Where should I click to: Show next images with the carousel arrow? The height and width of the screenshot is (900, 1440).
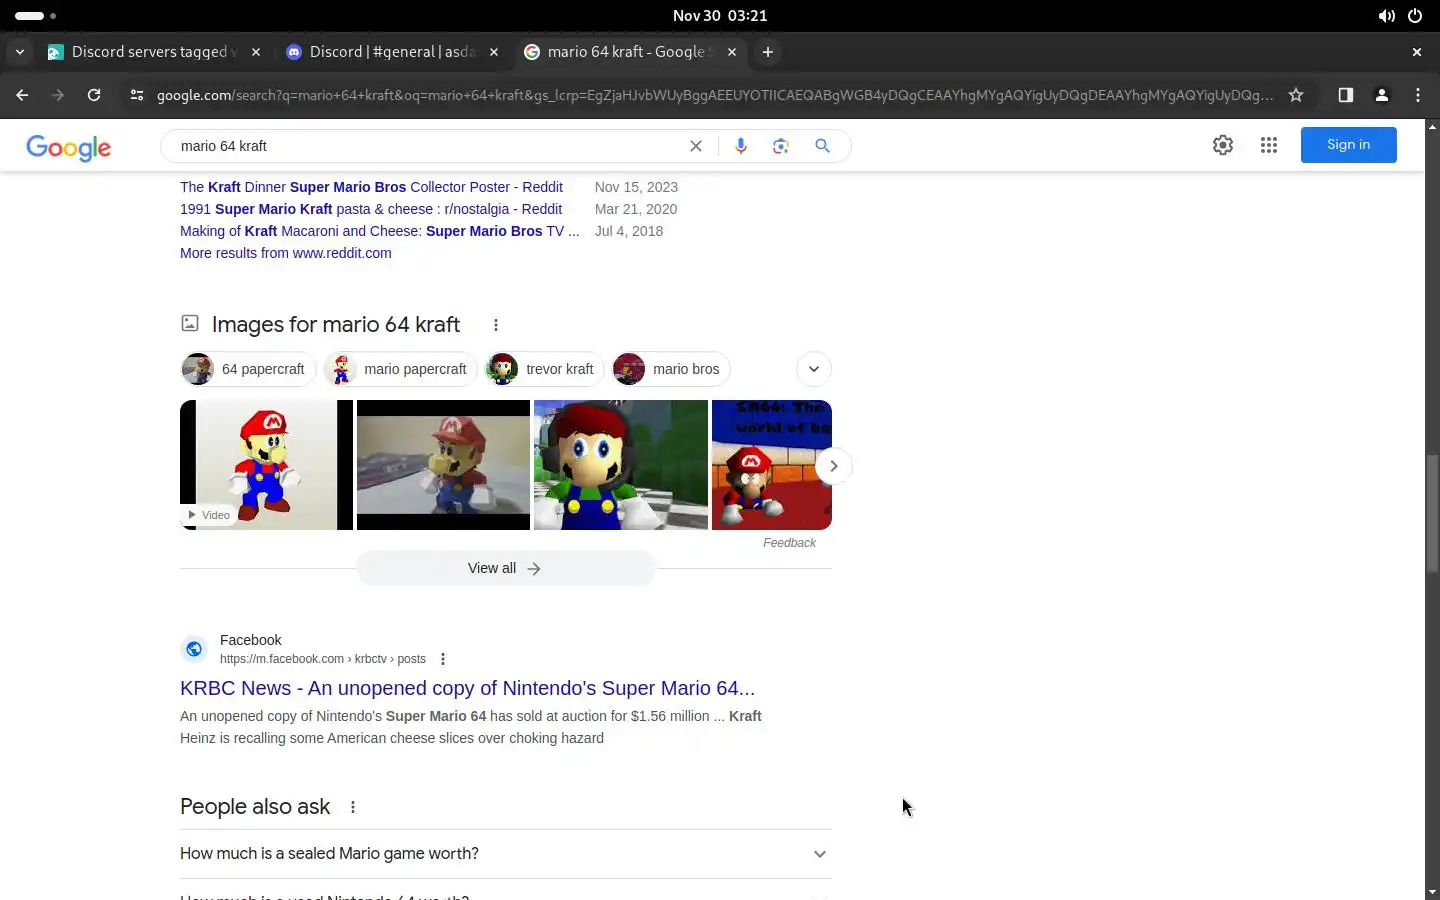[833, 466]
